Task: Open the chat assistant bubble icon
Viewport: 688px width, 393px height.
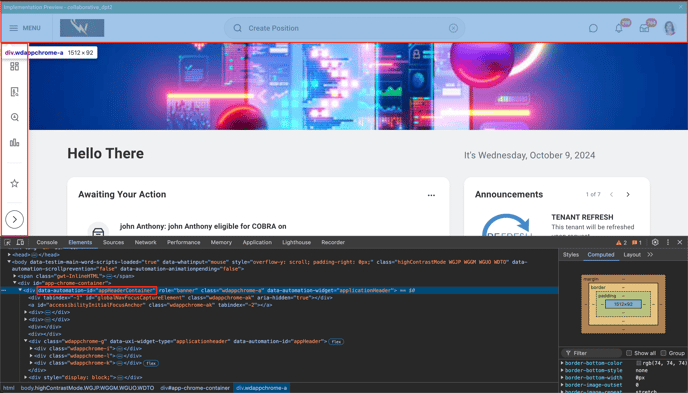Action: pos(593,28)
